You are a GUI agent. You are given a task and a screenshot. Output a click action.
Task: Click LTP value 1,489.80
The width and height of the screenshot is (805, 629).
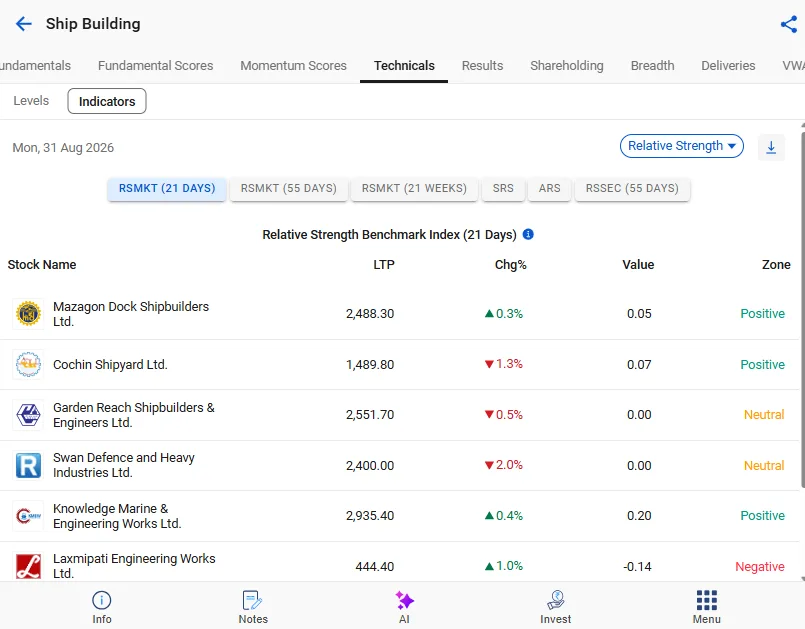(370, 365)
